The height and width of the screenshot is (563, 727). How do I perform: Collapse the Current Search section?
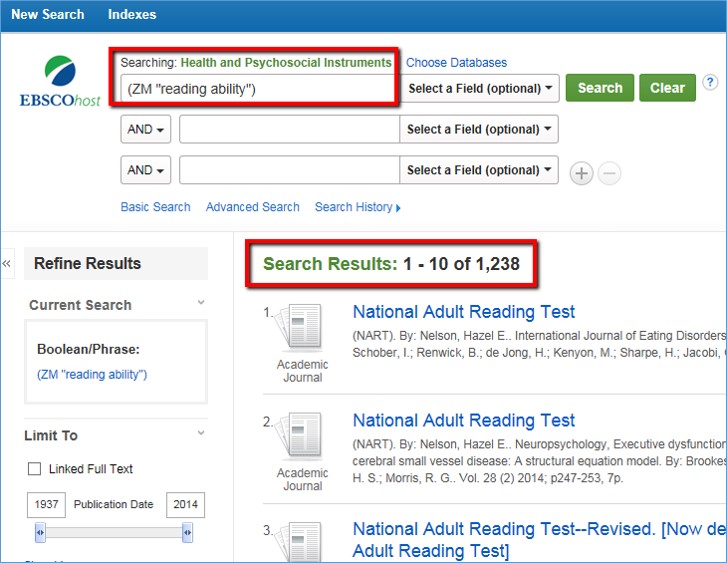coord(201,302)
